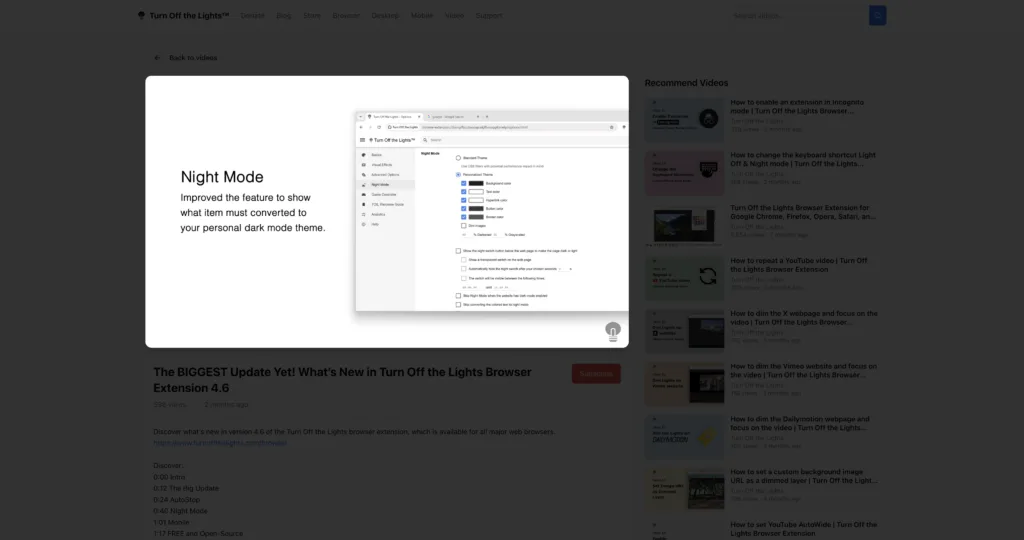Open the dim Vimeo website video thumbnail
The height and width of the screenshot is (540, 1024).
click(684, 384)
